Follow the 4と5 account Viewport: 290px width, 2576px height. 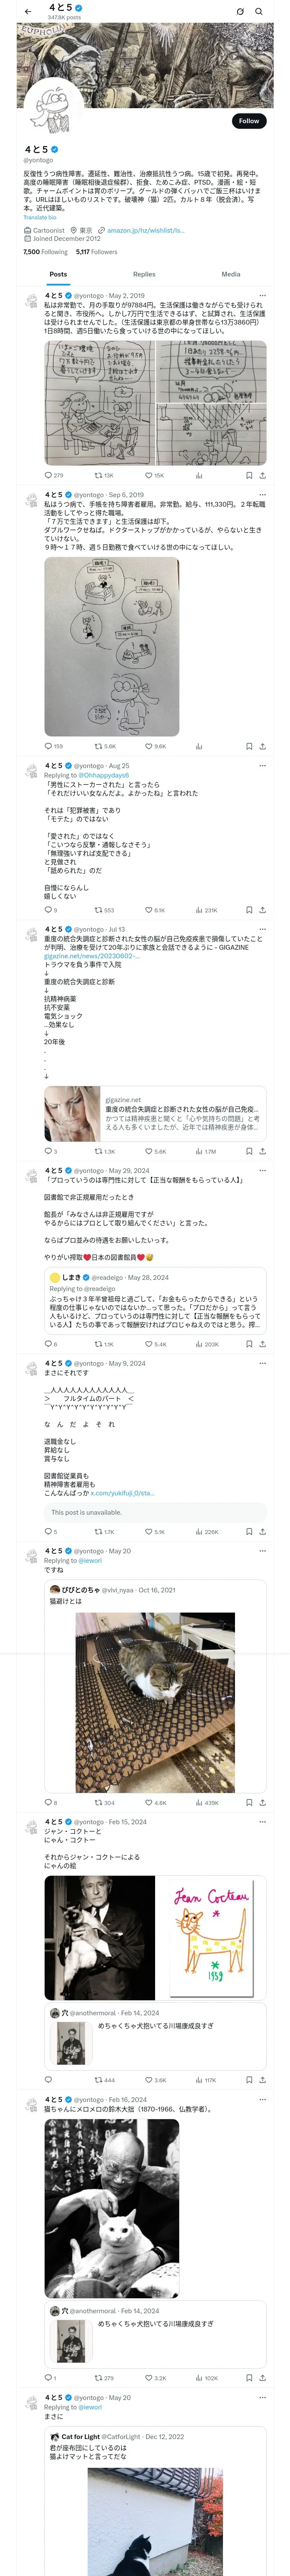pos(248,120)
